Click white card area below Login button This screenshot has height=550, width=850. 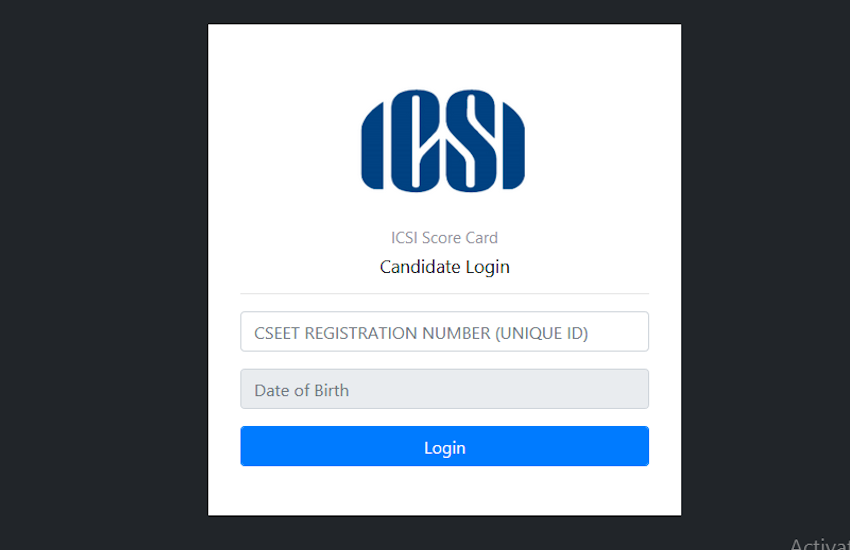point(445,490)
